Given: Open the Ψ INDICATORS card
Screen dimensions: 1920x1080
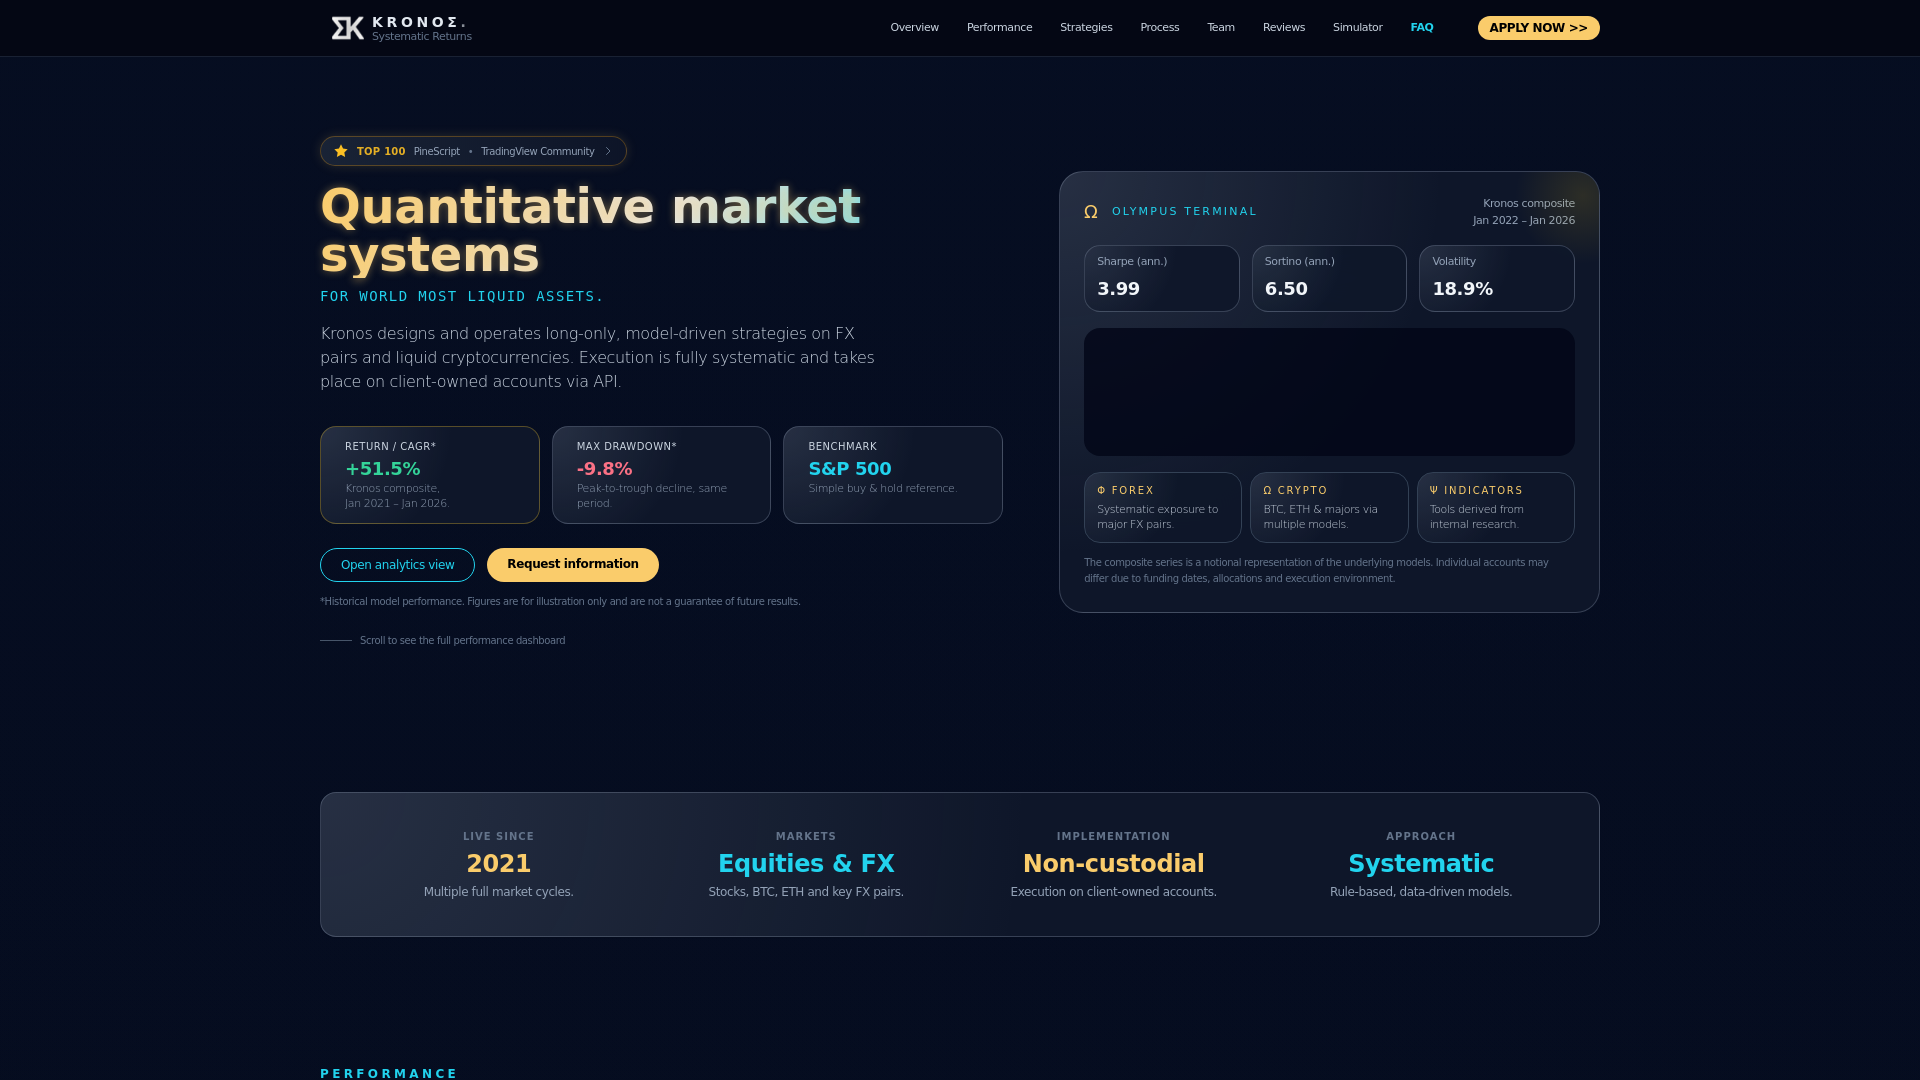Looking at the screenshot, I should 1495,508.
